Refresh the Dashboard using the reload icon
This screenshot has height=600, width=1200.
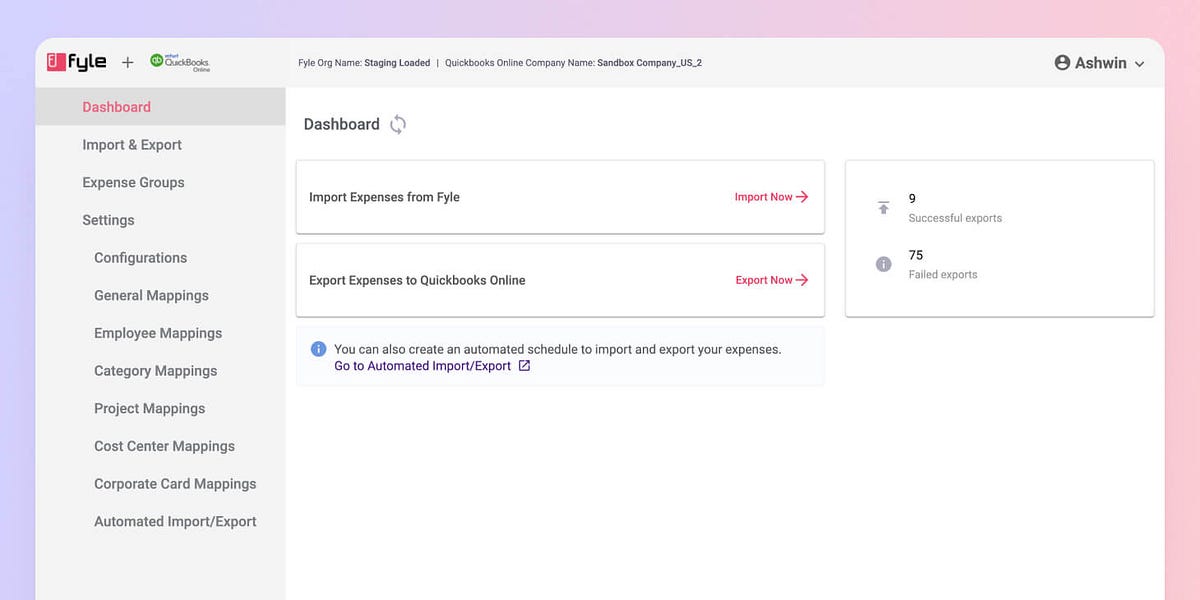tap(397, 124)
